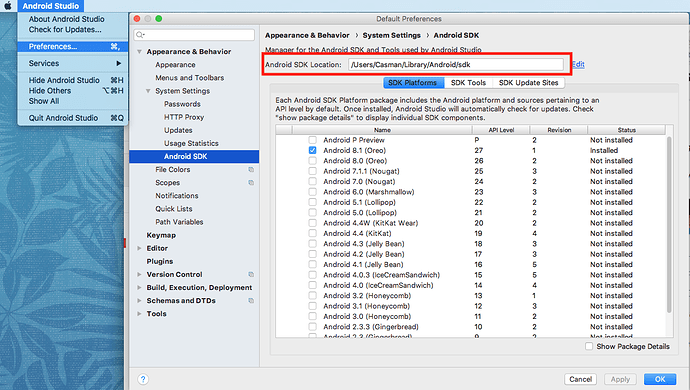Expand the Editor settings section

[139, 248]
